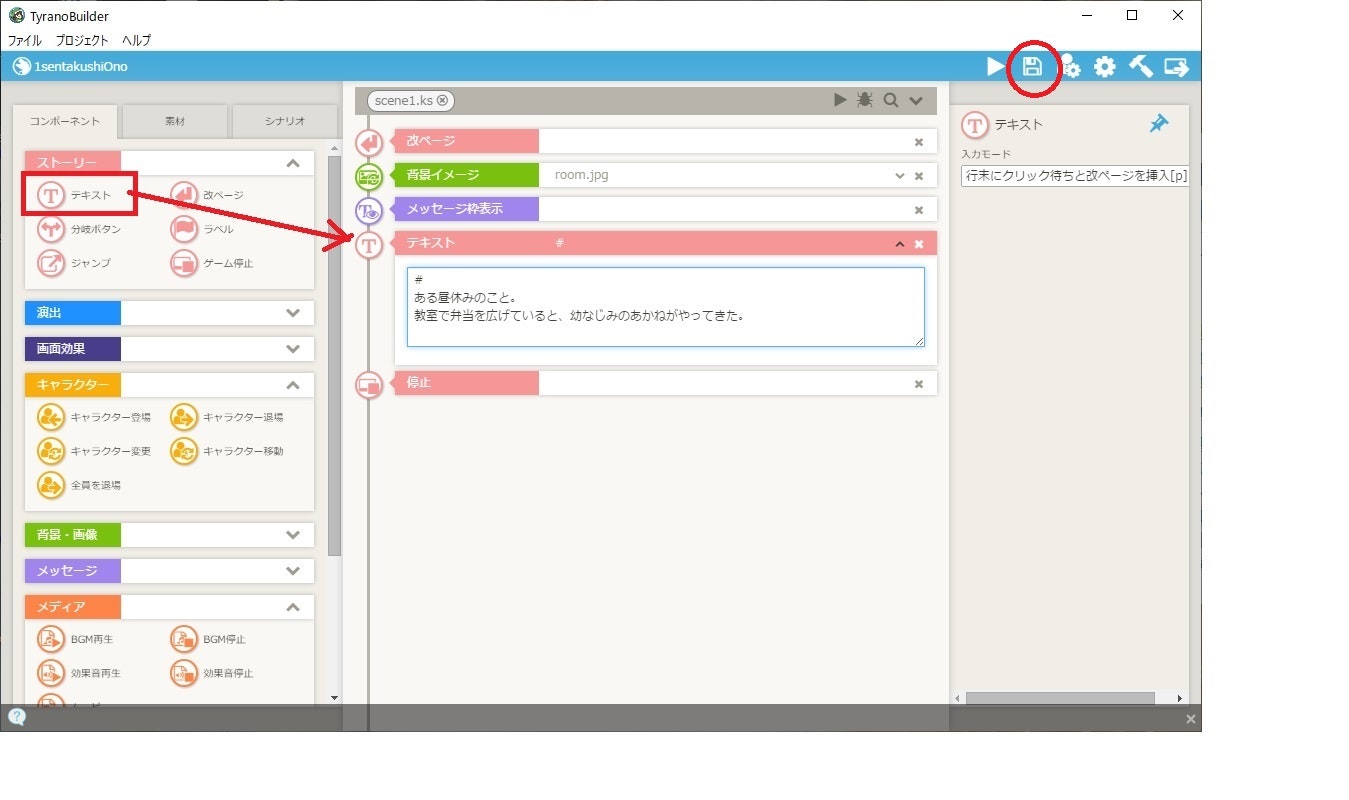Delete the 停止 block
Viewport: 1349px width, 800px height.
click(x=919, y=384)
